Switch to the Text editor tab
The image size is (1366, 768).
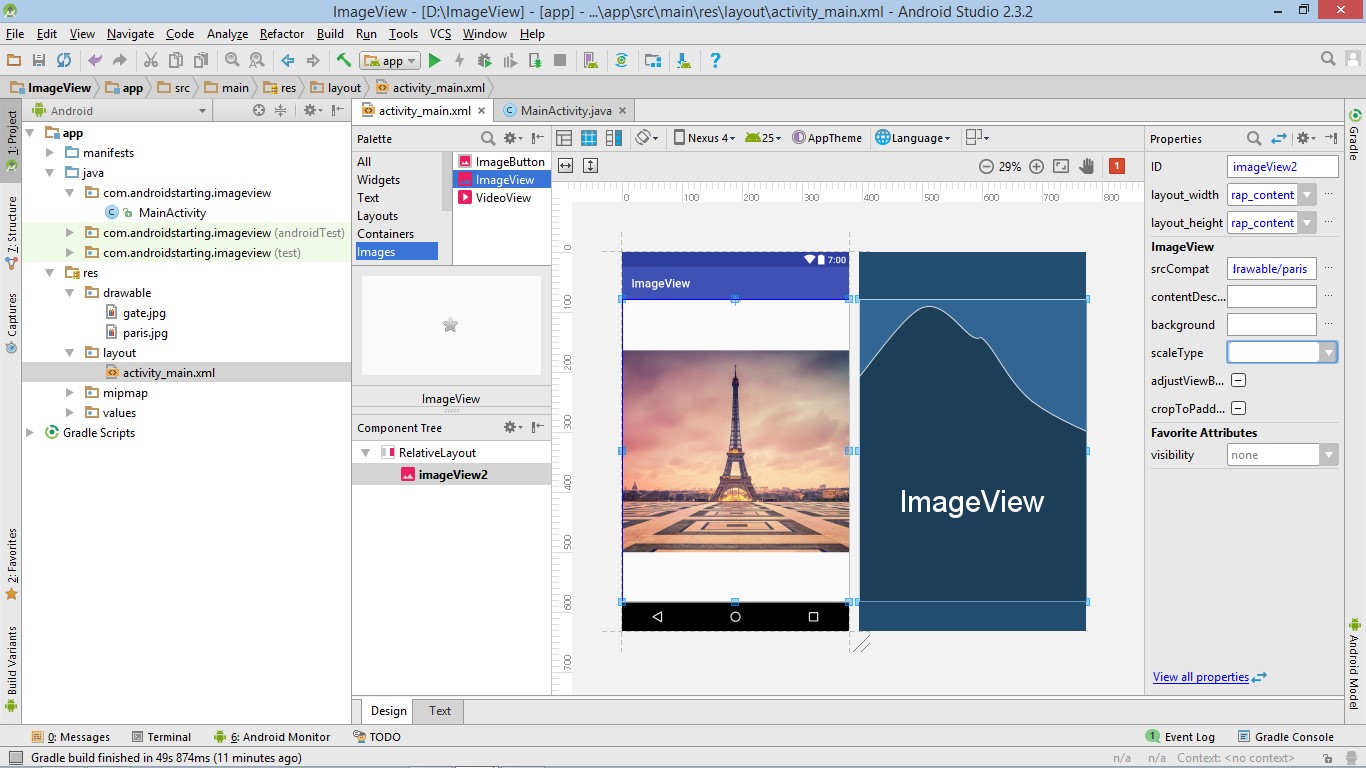pyautogui.click(x=440, y=711)
